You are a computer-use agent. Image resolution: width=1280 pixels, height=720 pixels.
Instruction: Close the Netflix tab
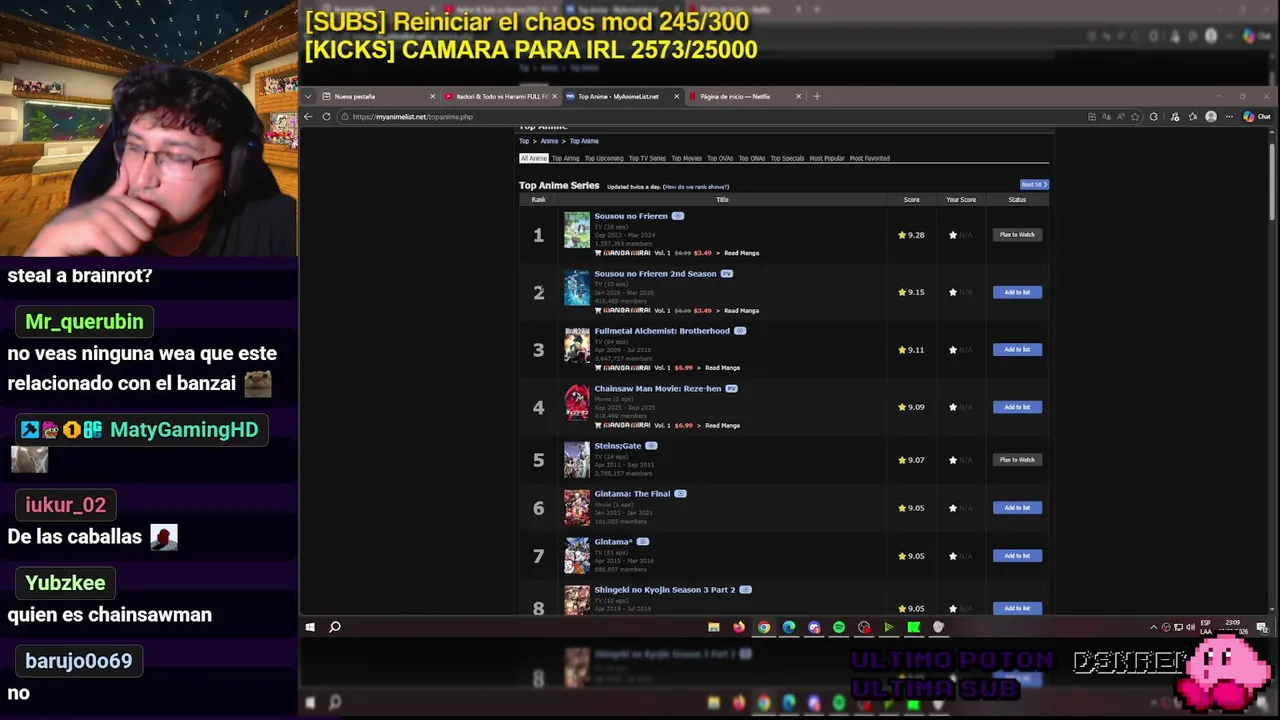pos(798,97)
